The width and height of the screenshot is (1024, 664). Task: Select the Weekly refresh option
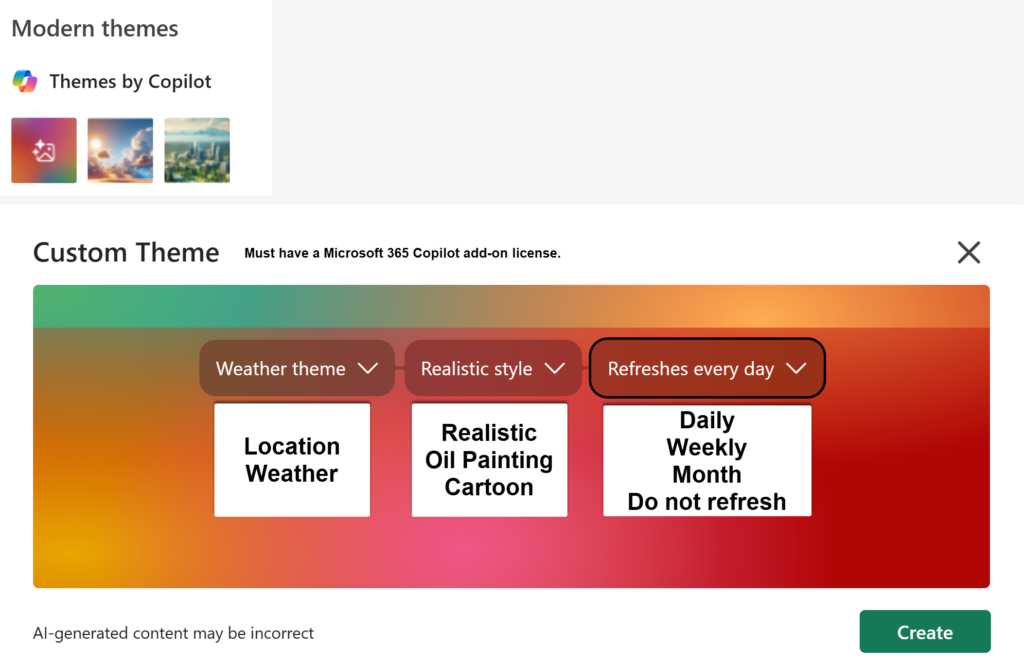tap(707, 447)
